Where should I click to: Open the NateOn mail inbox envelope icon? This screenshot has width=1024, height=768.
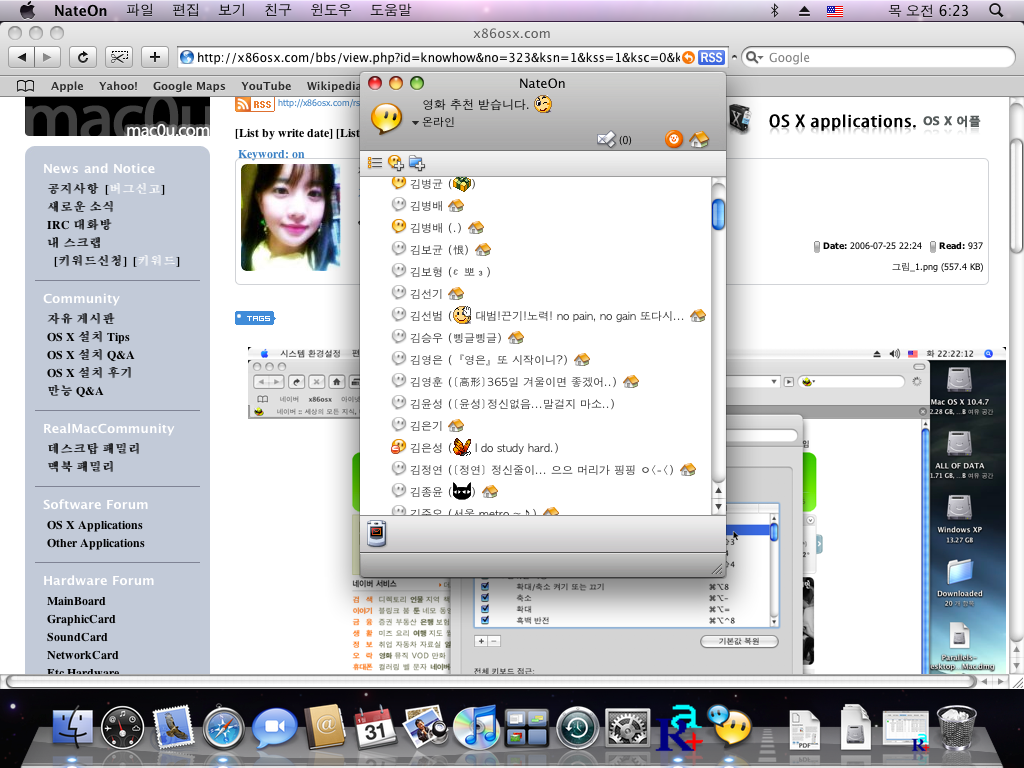click(x=607, y=139)
